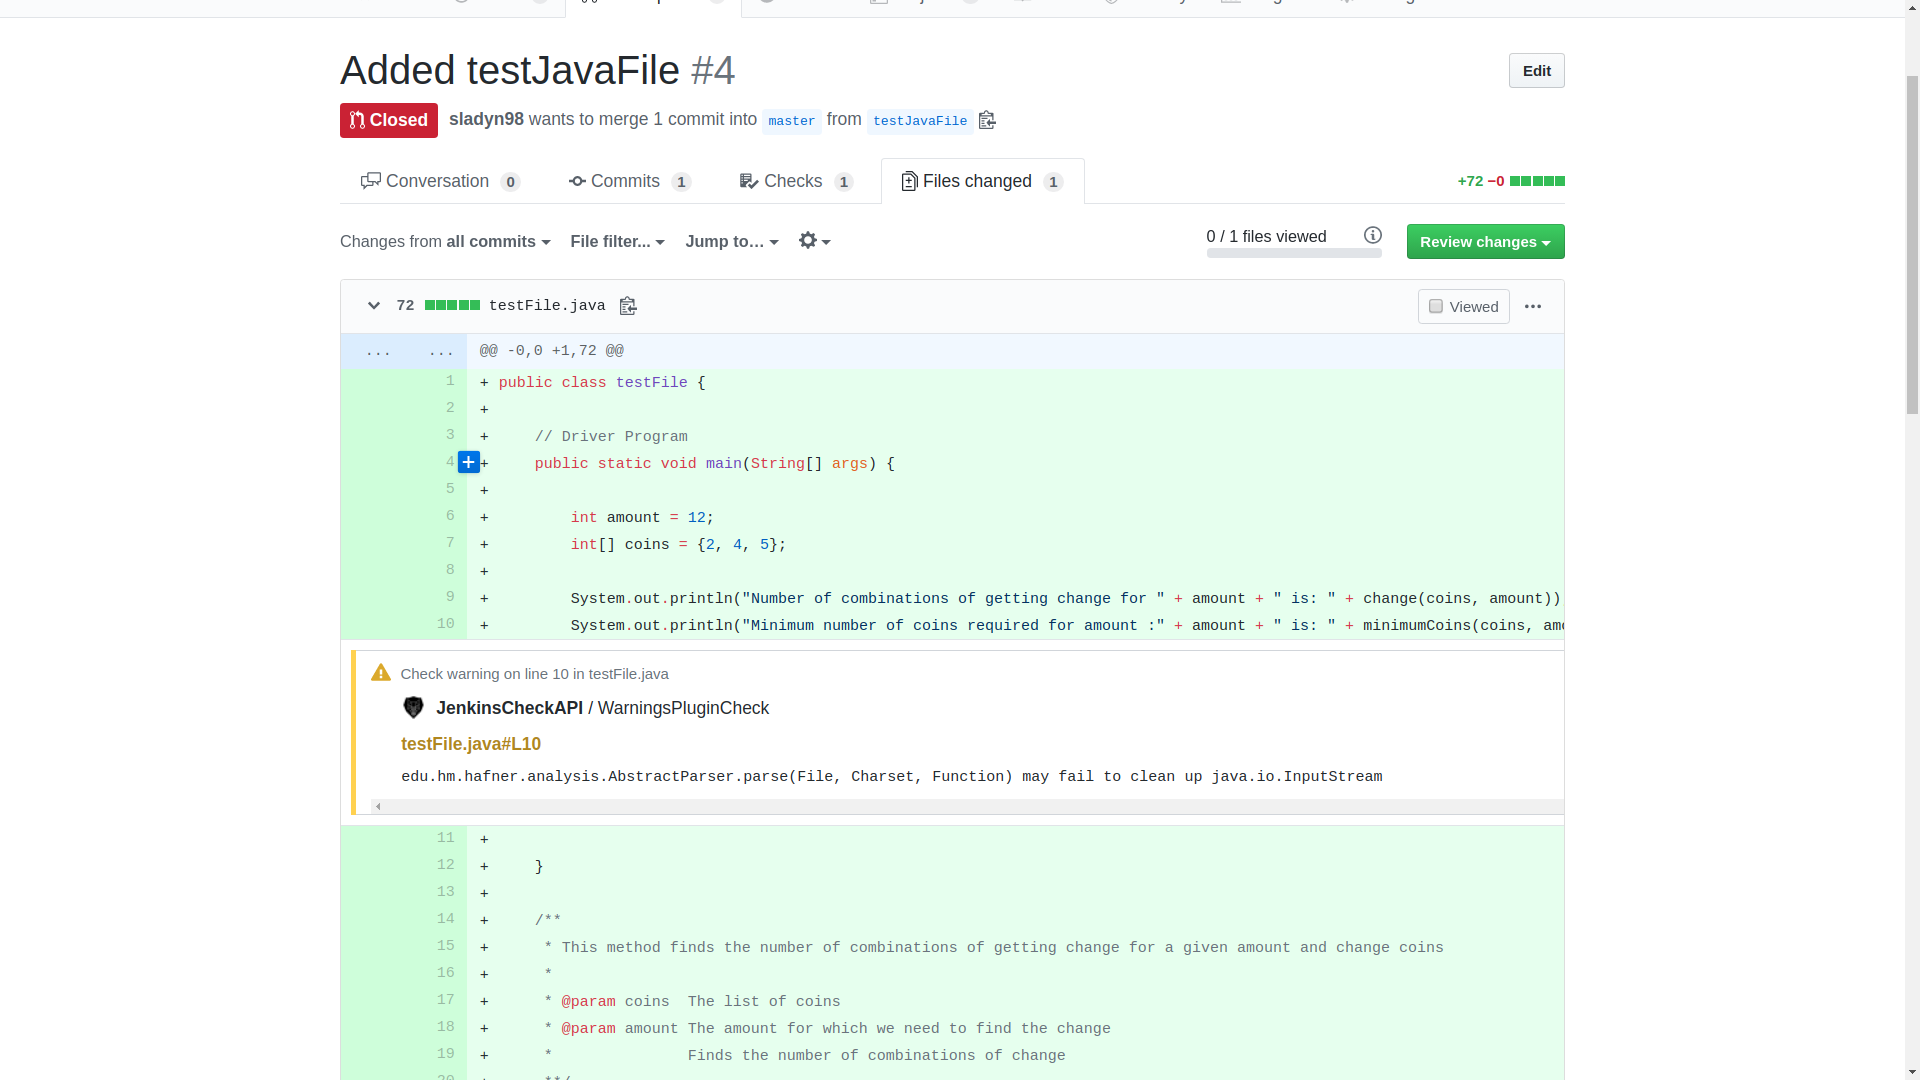
Task: Click the annotation horizontal scrollbar left arrow
Action: tap(378, 806)
